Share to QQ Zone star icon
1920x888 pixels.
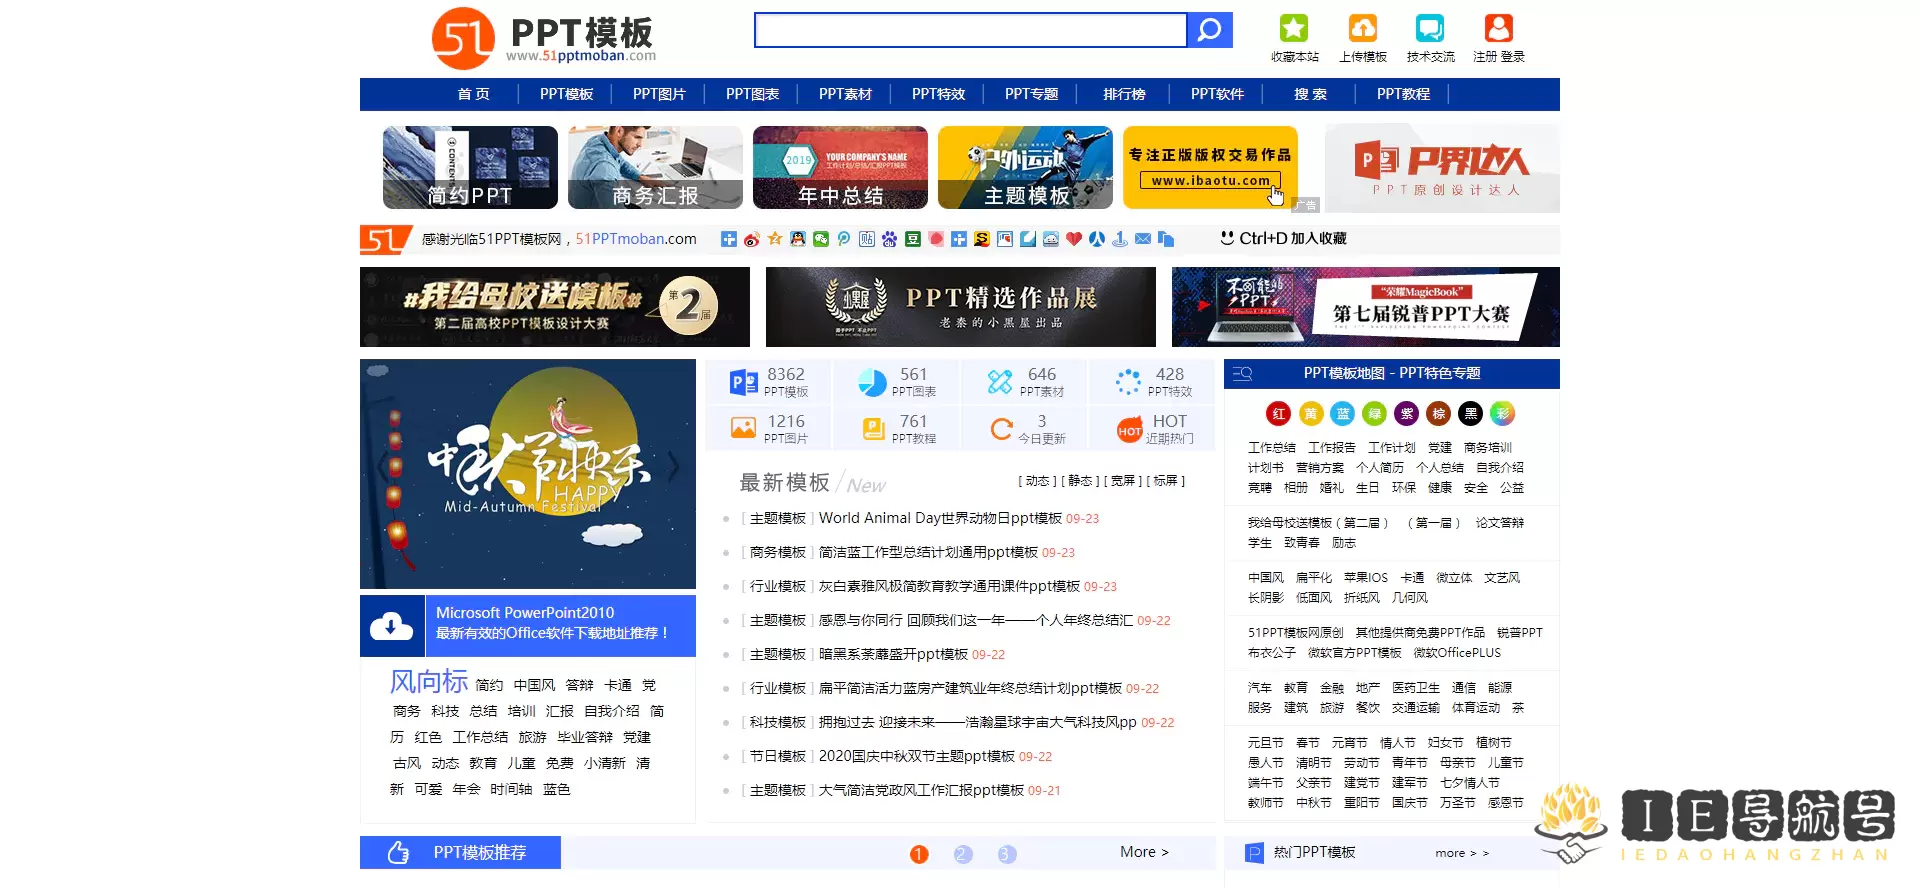coord(775,239)
